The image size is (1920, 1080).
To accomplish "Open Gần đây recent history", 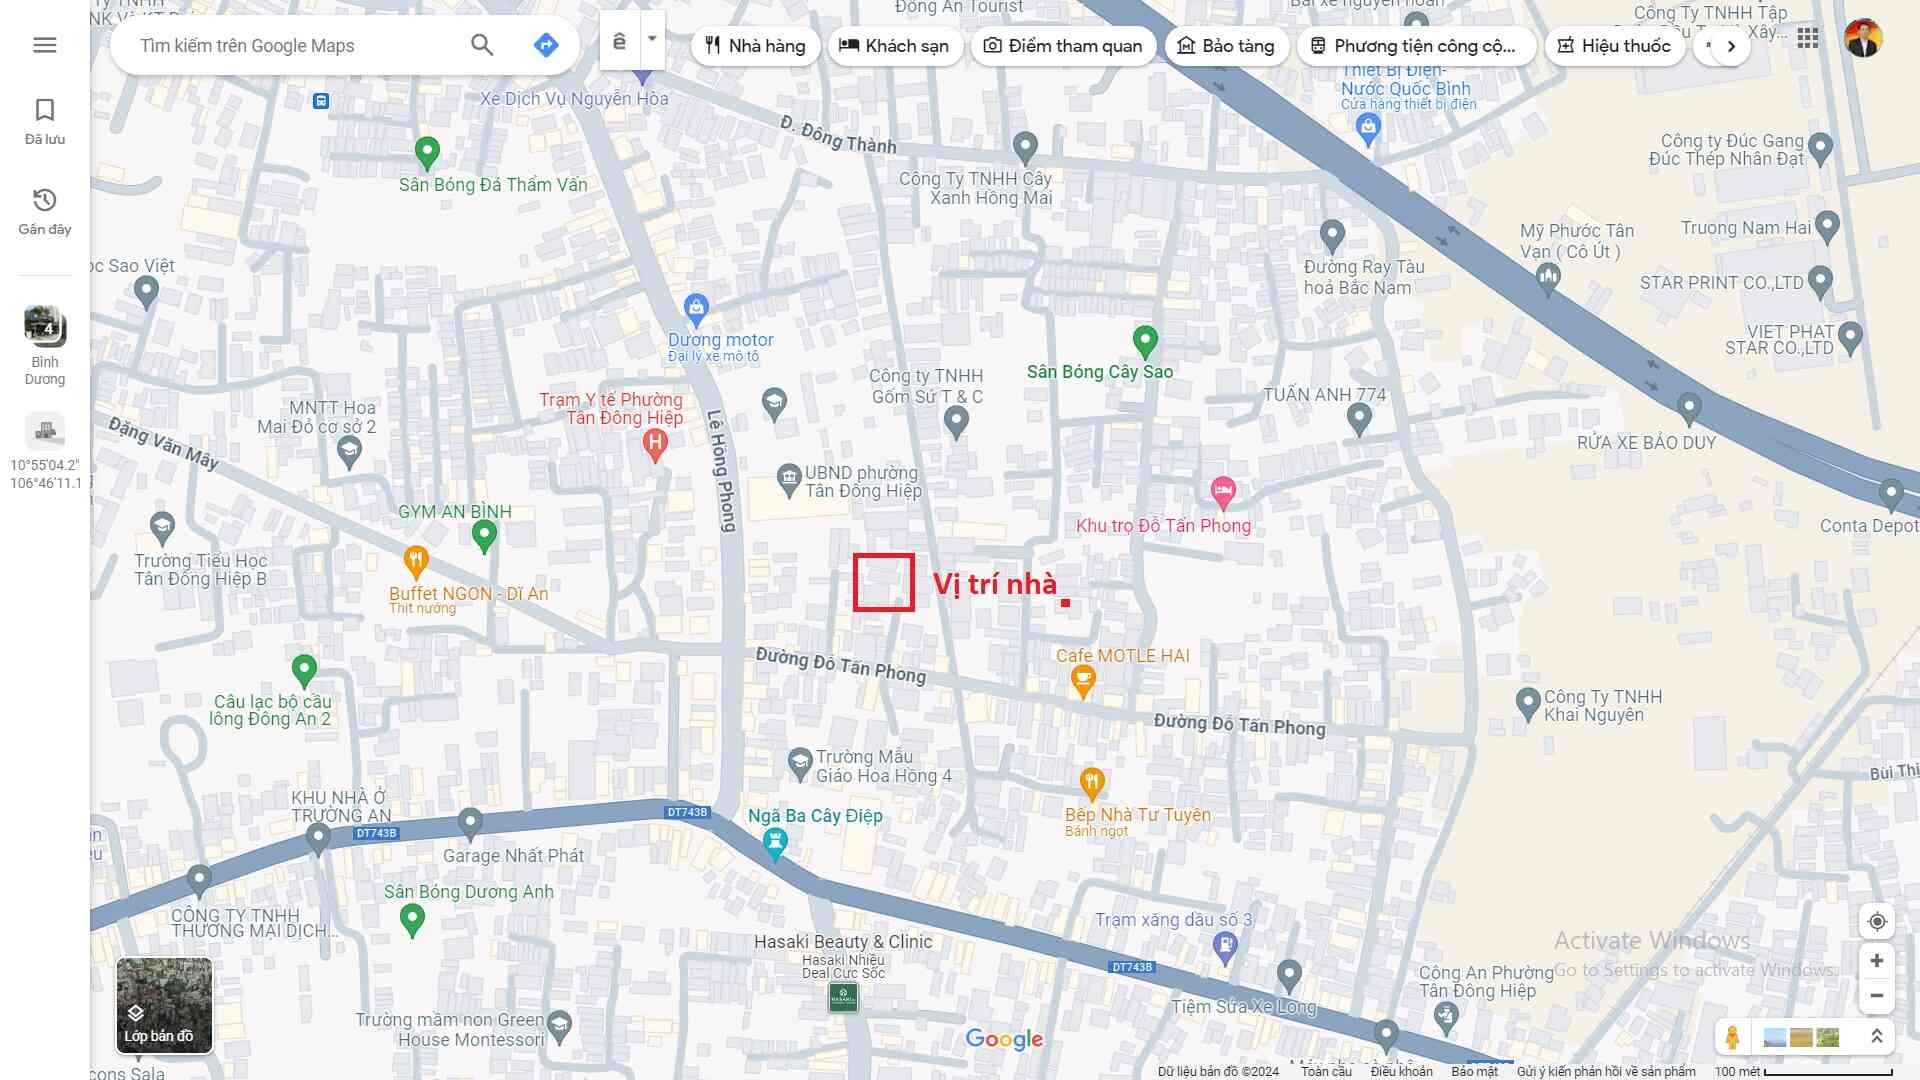I will [x=45, y=211].
